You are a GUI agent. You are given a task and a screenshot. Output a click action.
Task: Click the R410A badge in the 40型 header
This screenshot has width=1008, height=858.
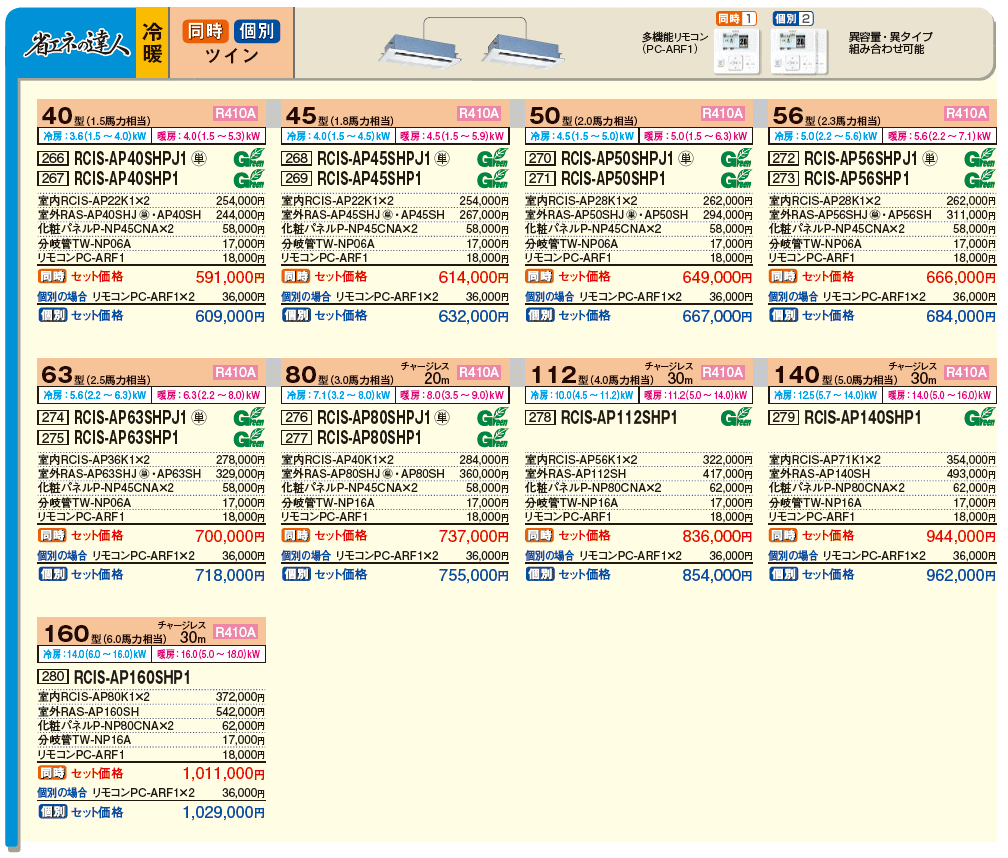[235, 114]
